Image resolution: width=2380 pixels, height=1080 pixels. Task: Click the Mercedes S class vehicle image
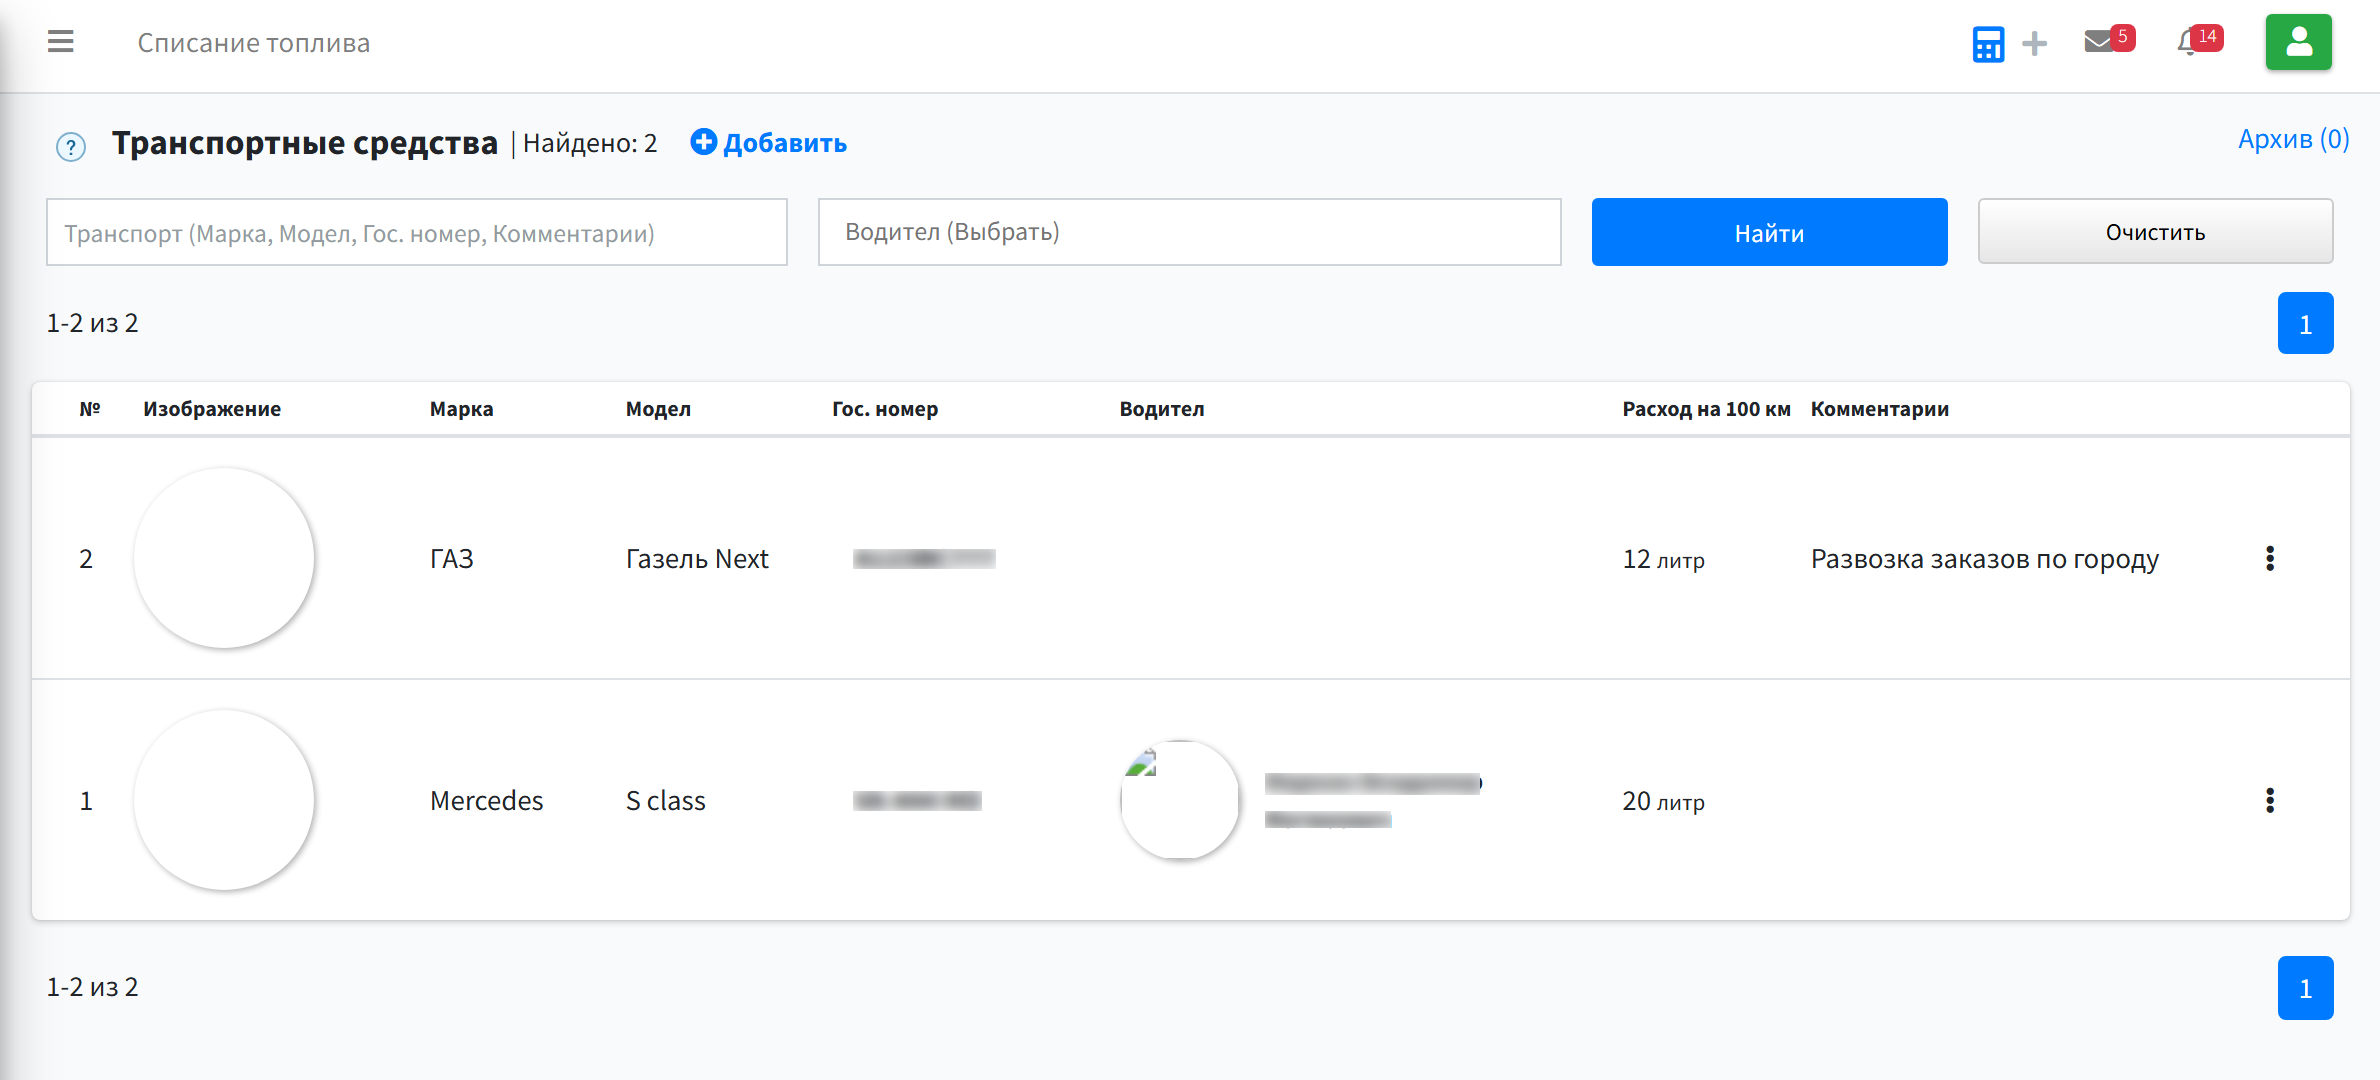(224, 800)
